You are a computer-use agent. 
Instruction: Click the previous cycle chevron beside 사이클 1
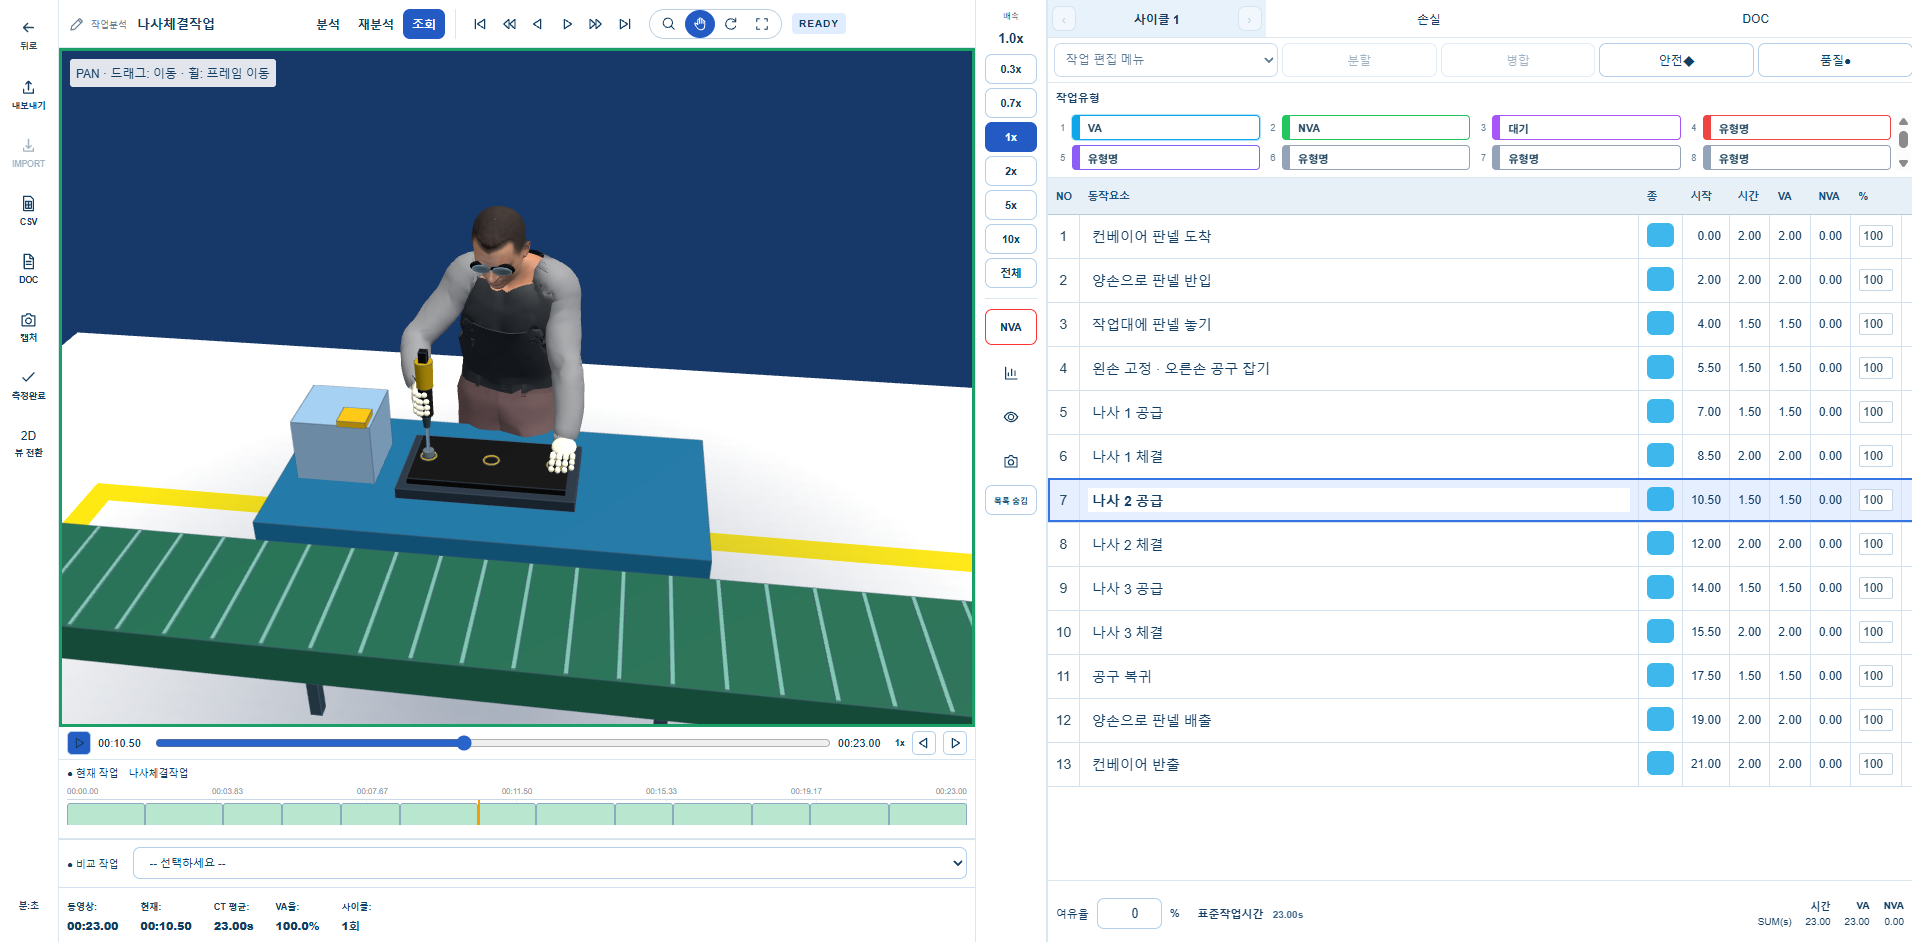tap(1064, 19)
